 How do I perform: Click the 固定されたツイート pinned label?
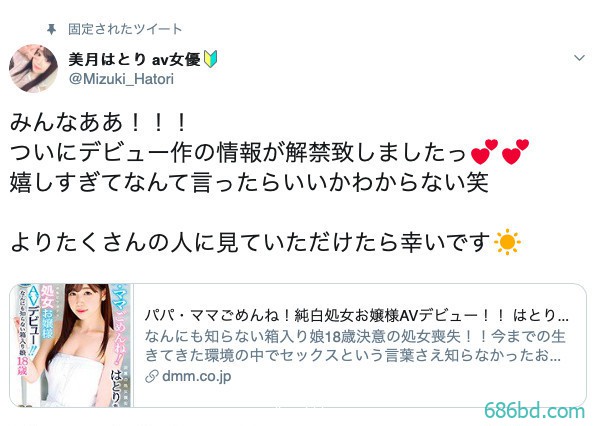(125, 29)
